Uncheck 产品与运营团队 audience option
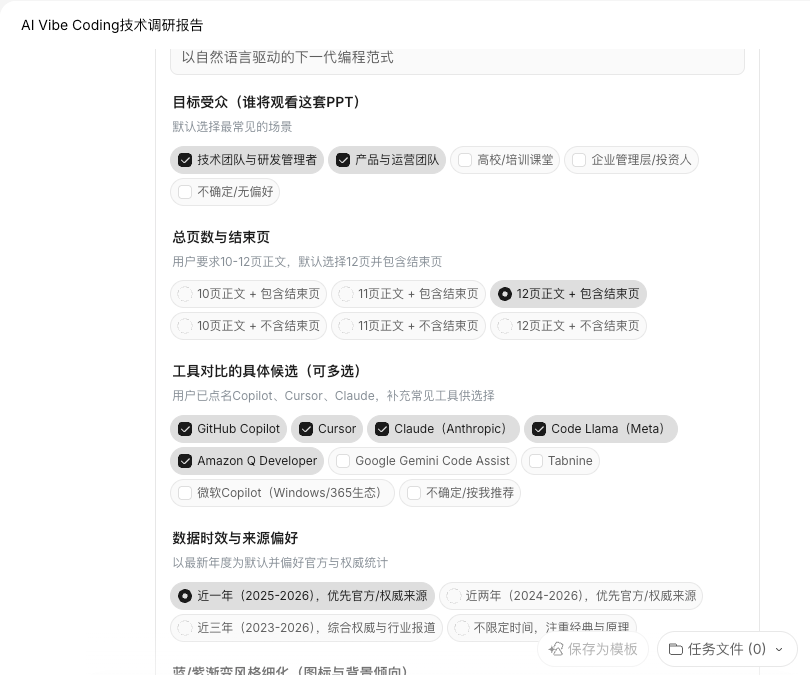This screenshot has width=810, height=675. pyautogui.click(x=386, y=160)
